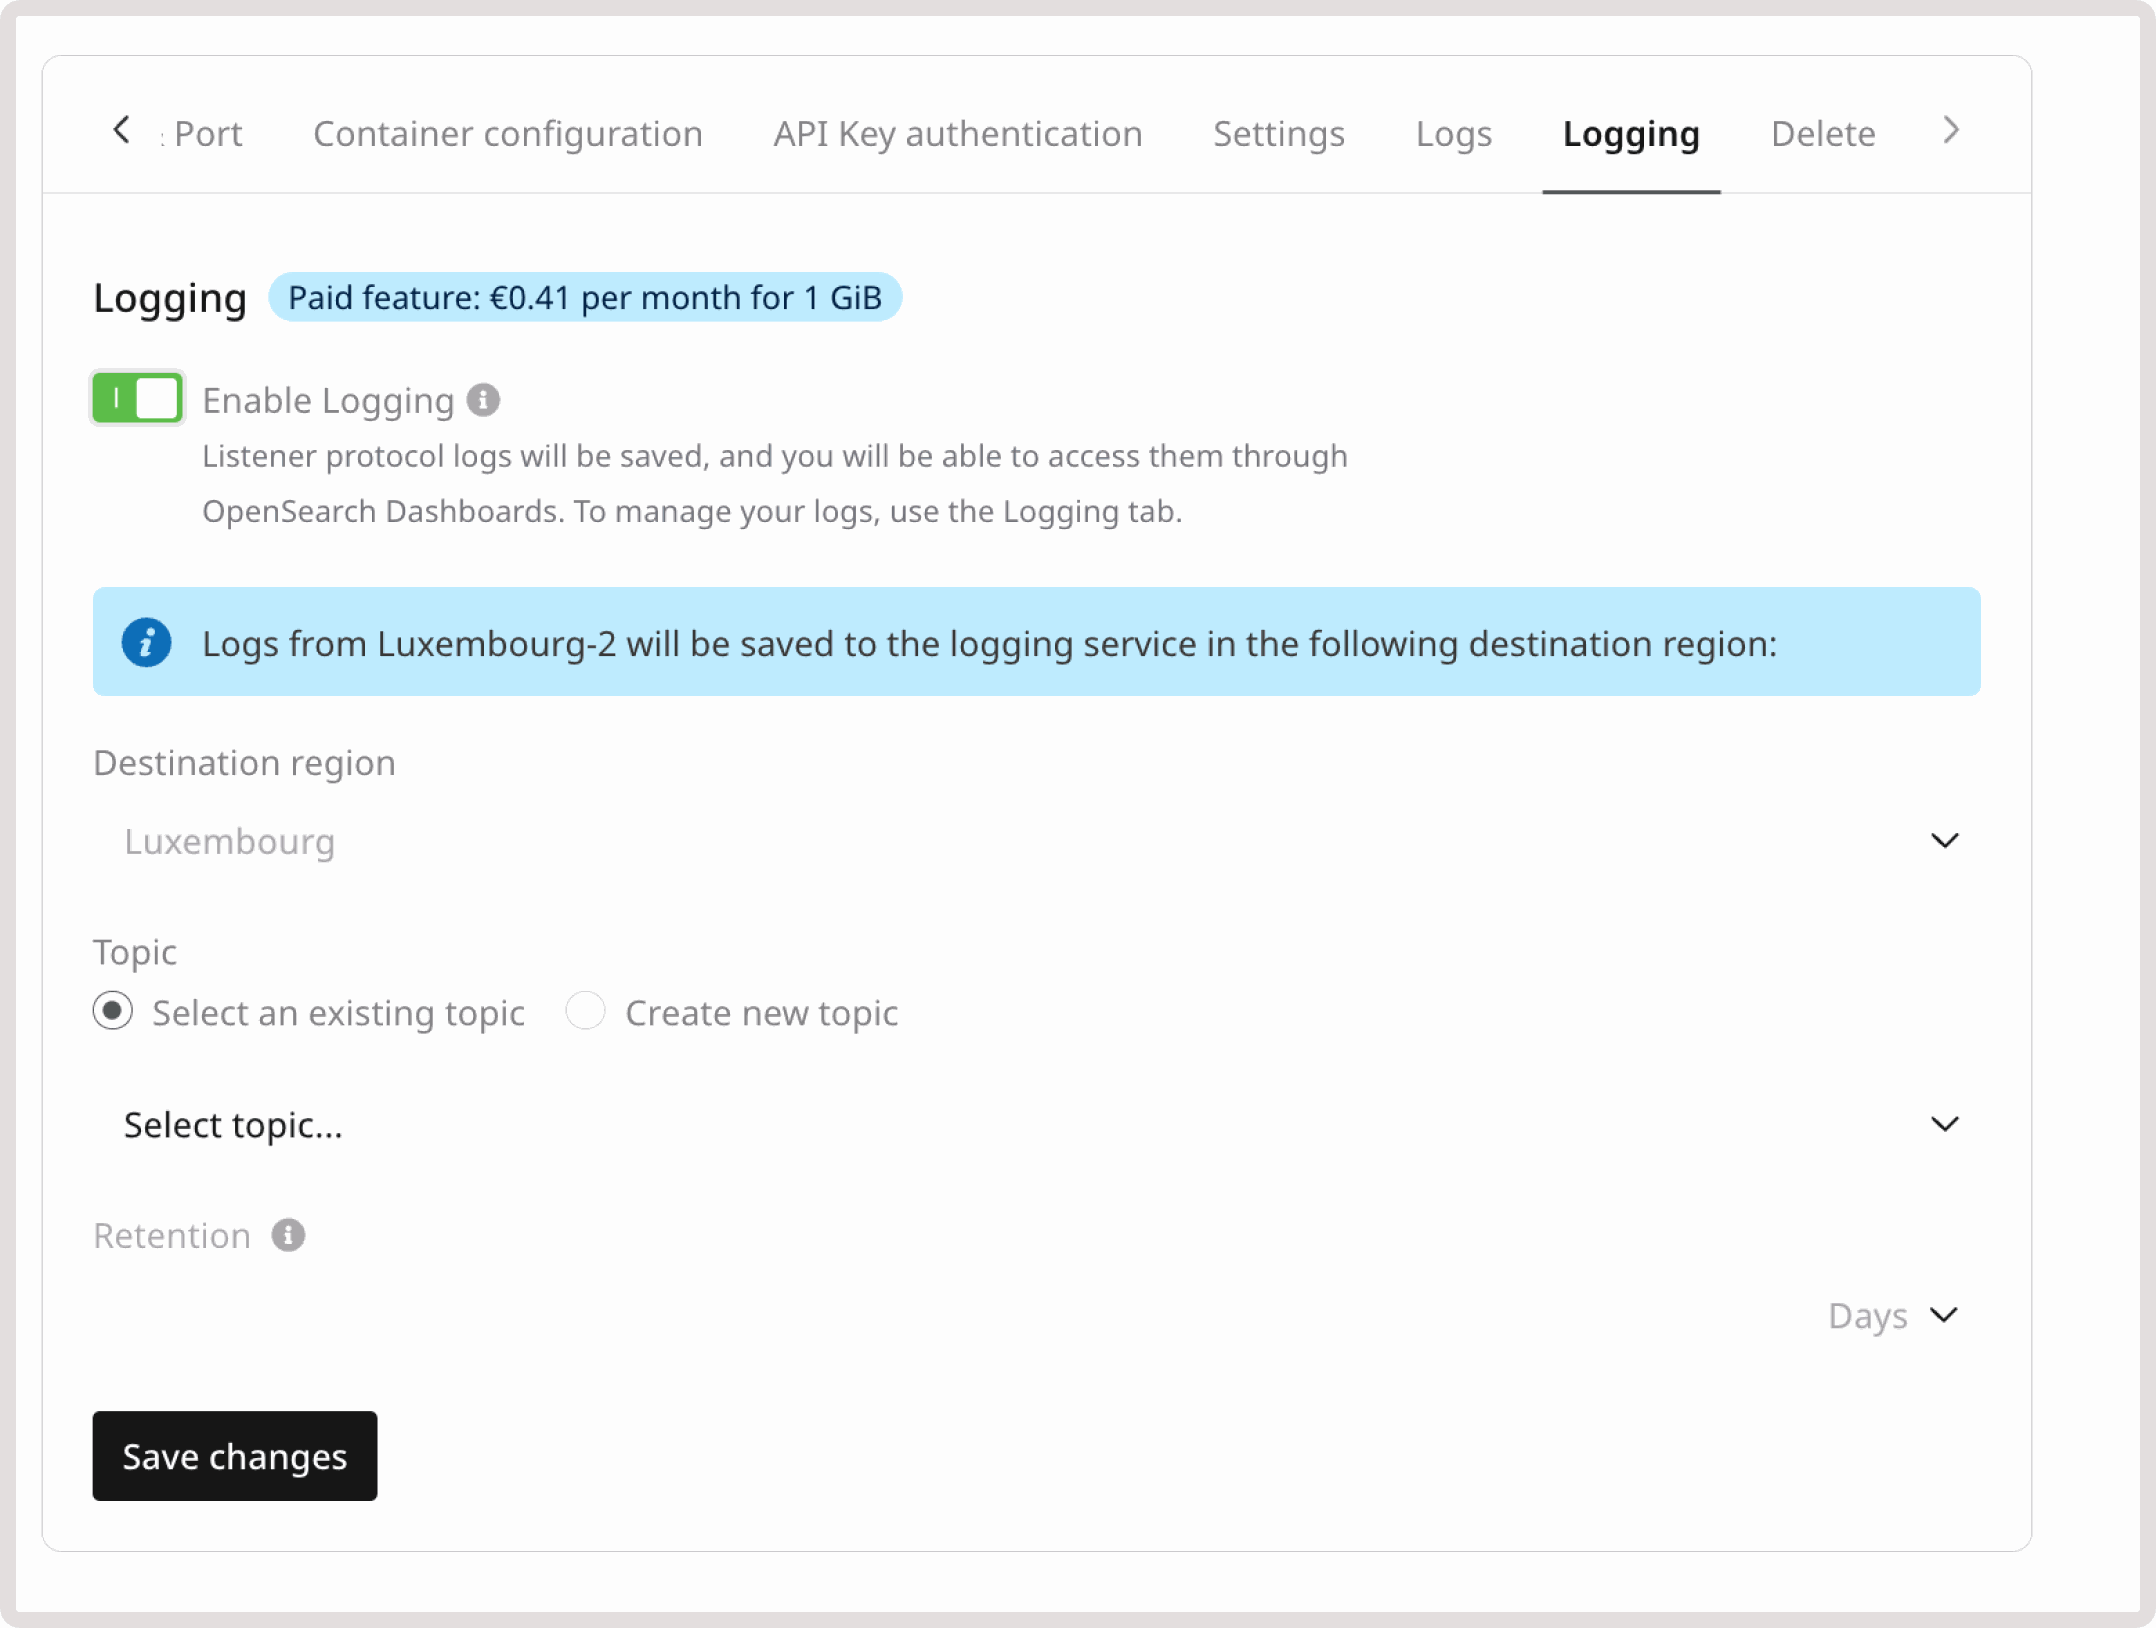The image size is (2156, 1628).
Task: Switch to the Delete tab
Action: click(x=1823, y=133)
